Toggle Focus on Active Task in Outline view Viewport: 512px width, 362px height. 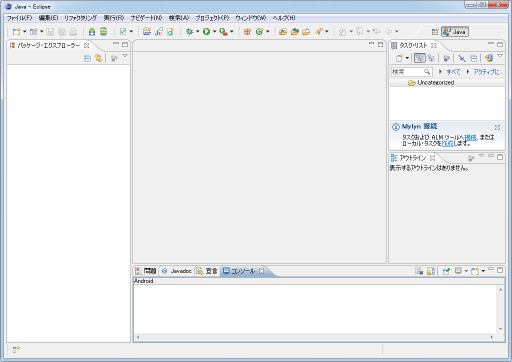click(471, 158)
